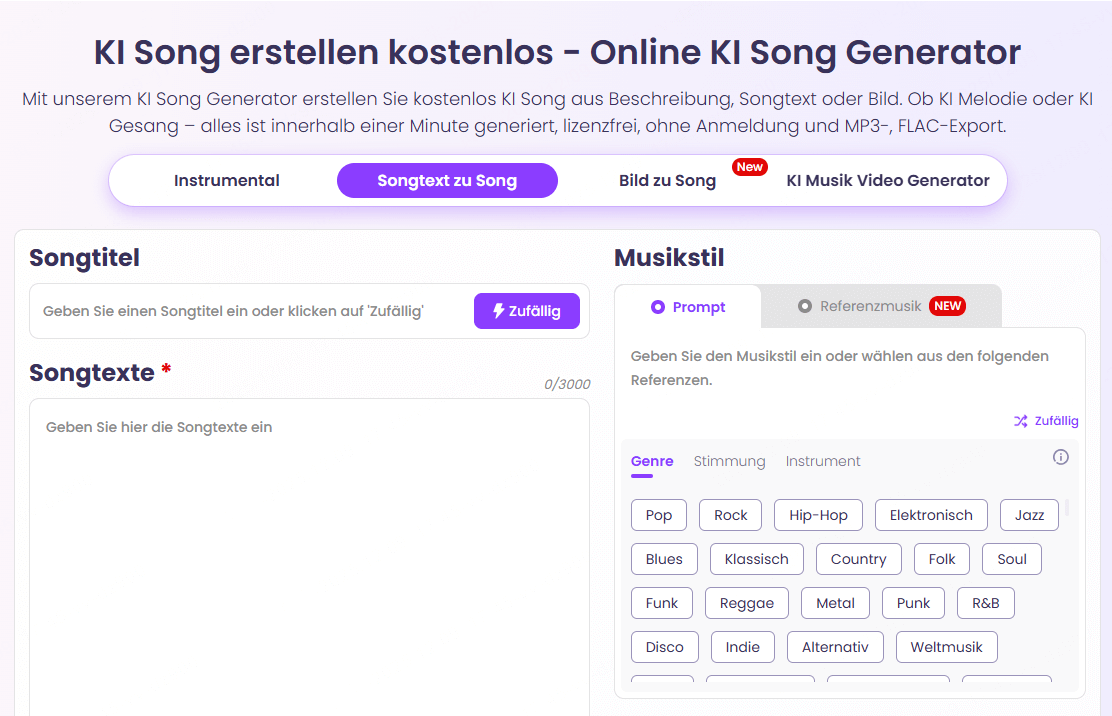Click the lightning Zufällig button for Songtitel
Image resolution: width=1112 pixels, height=716 pixels.
tap(527, 311)
